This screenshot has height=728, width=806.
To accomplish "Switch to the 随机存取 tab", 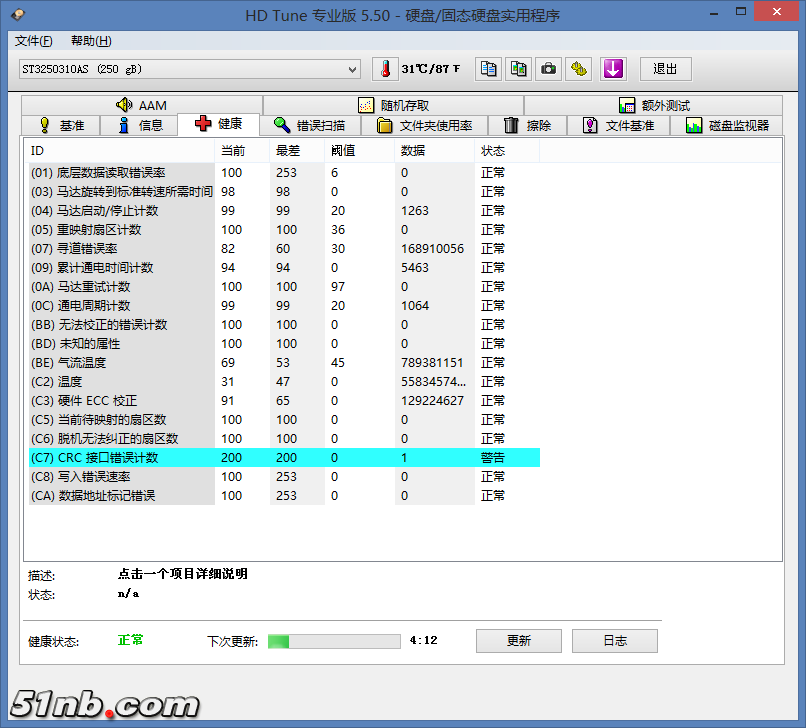I will coord(393,105).
